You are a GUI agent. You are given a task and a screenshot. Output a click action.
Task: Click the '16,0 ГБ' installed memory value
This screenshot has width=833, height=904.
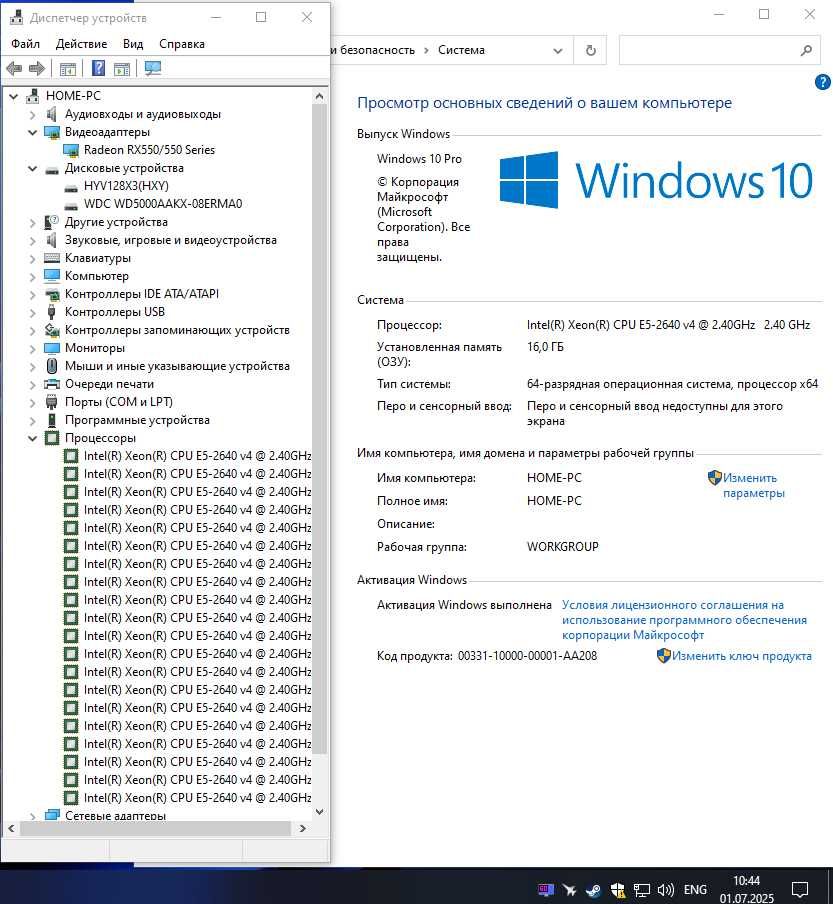coord(545,347)
